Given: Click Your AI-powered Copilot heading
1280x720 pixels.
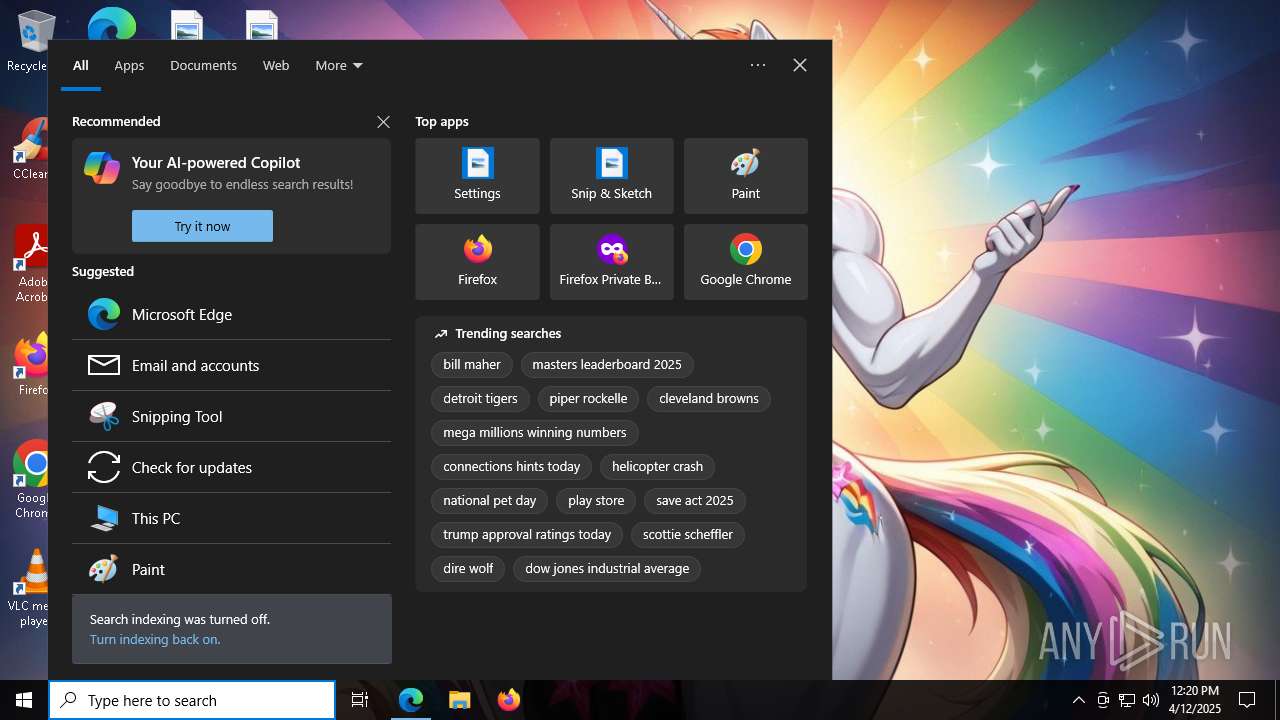Looking at the screenshot, I should [216, 162].
